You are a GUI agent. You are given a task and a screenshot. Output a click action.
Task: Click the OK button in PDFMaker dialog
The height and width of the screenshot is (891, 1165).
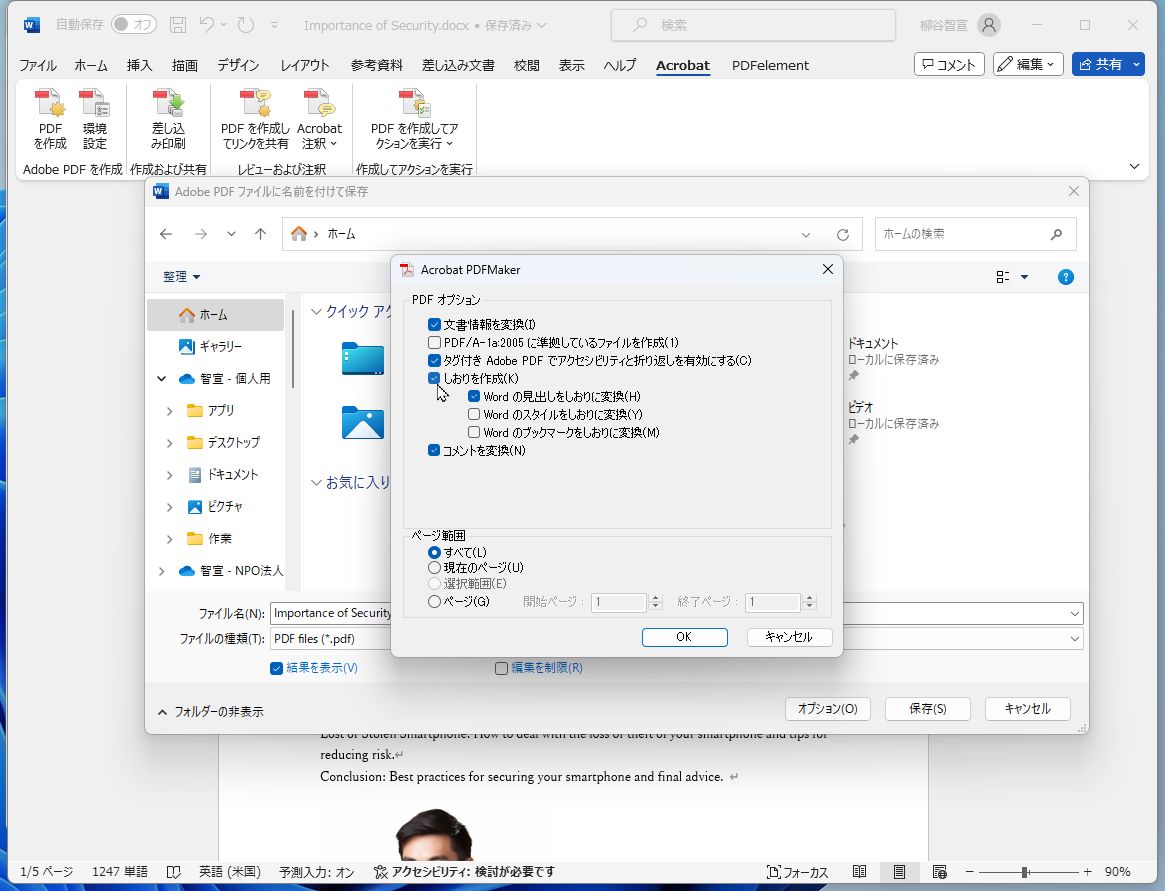[x=684, y=637]
